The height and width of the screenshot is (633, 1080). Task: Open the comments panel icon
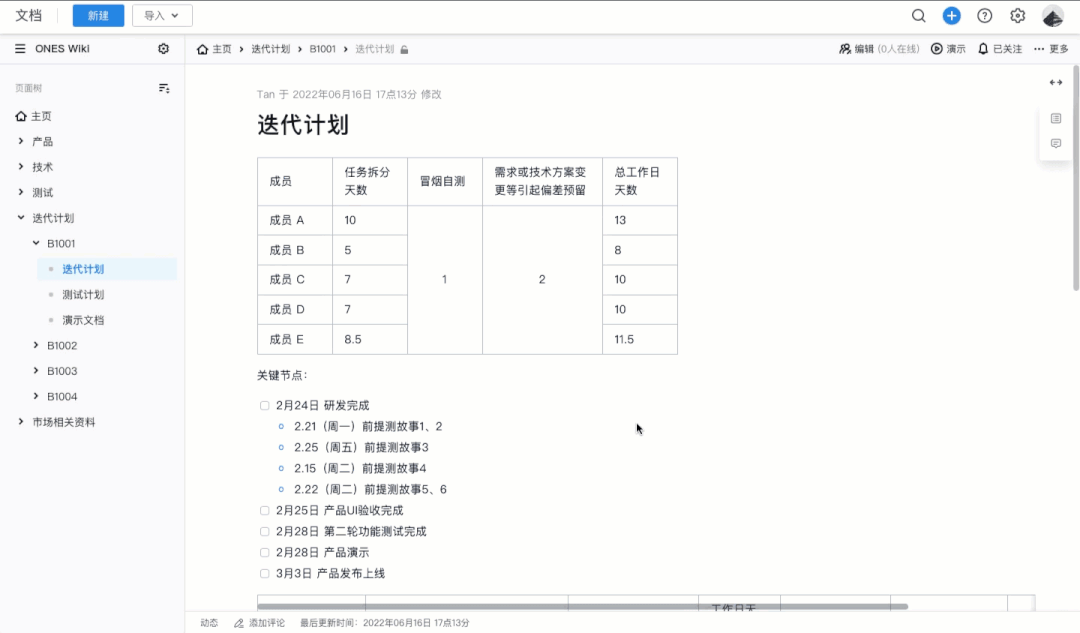coord(1056,143)
